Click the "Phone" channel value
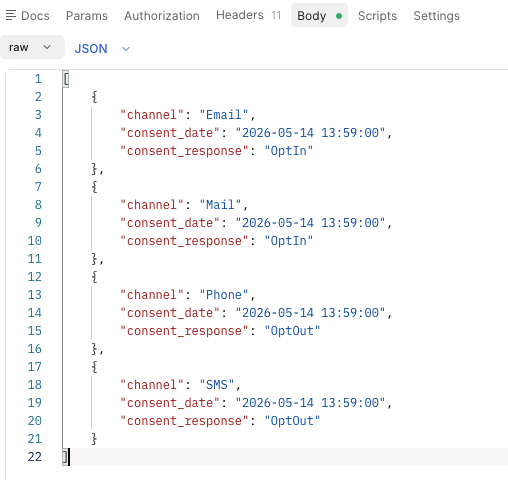Image resolution: width=508 pixels, height=480 pixels. (224, 295)
